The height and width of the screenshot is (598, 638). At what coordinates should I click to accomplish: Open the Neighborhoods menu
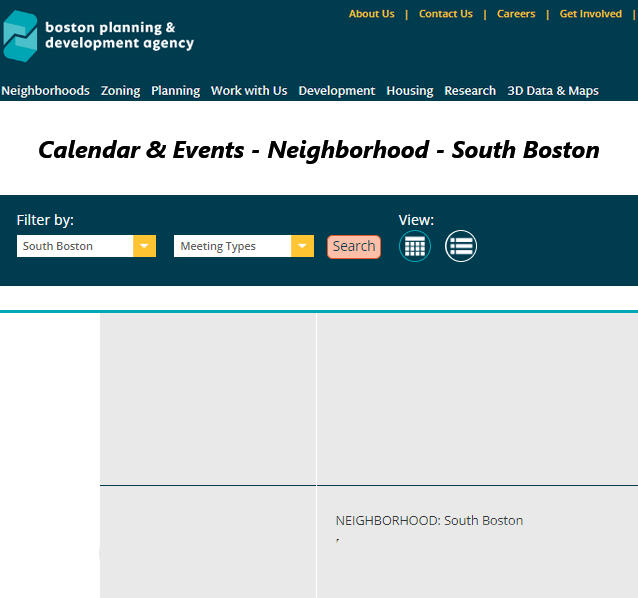45,90
